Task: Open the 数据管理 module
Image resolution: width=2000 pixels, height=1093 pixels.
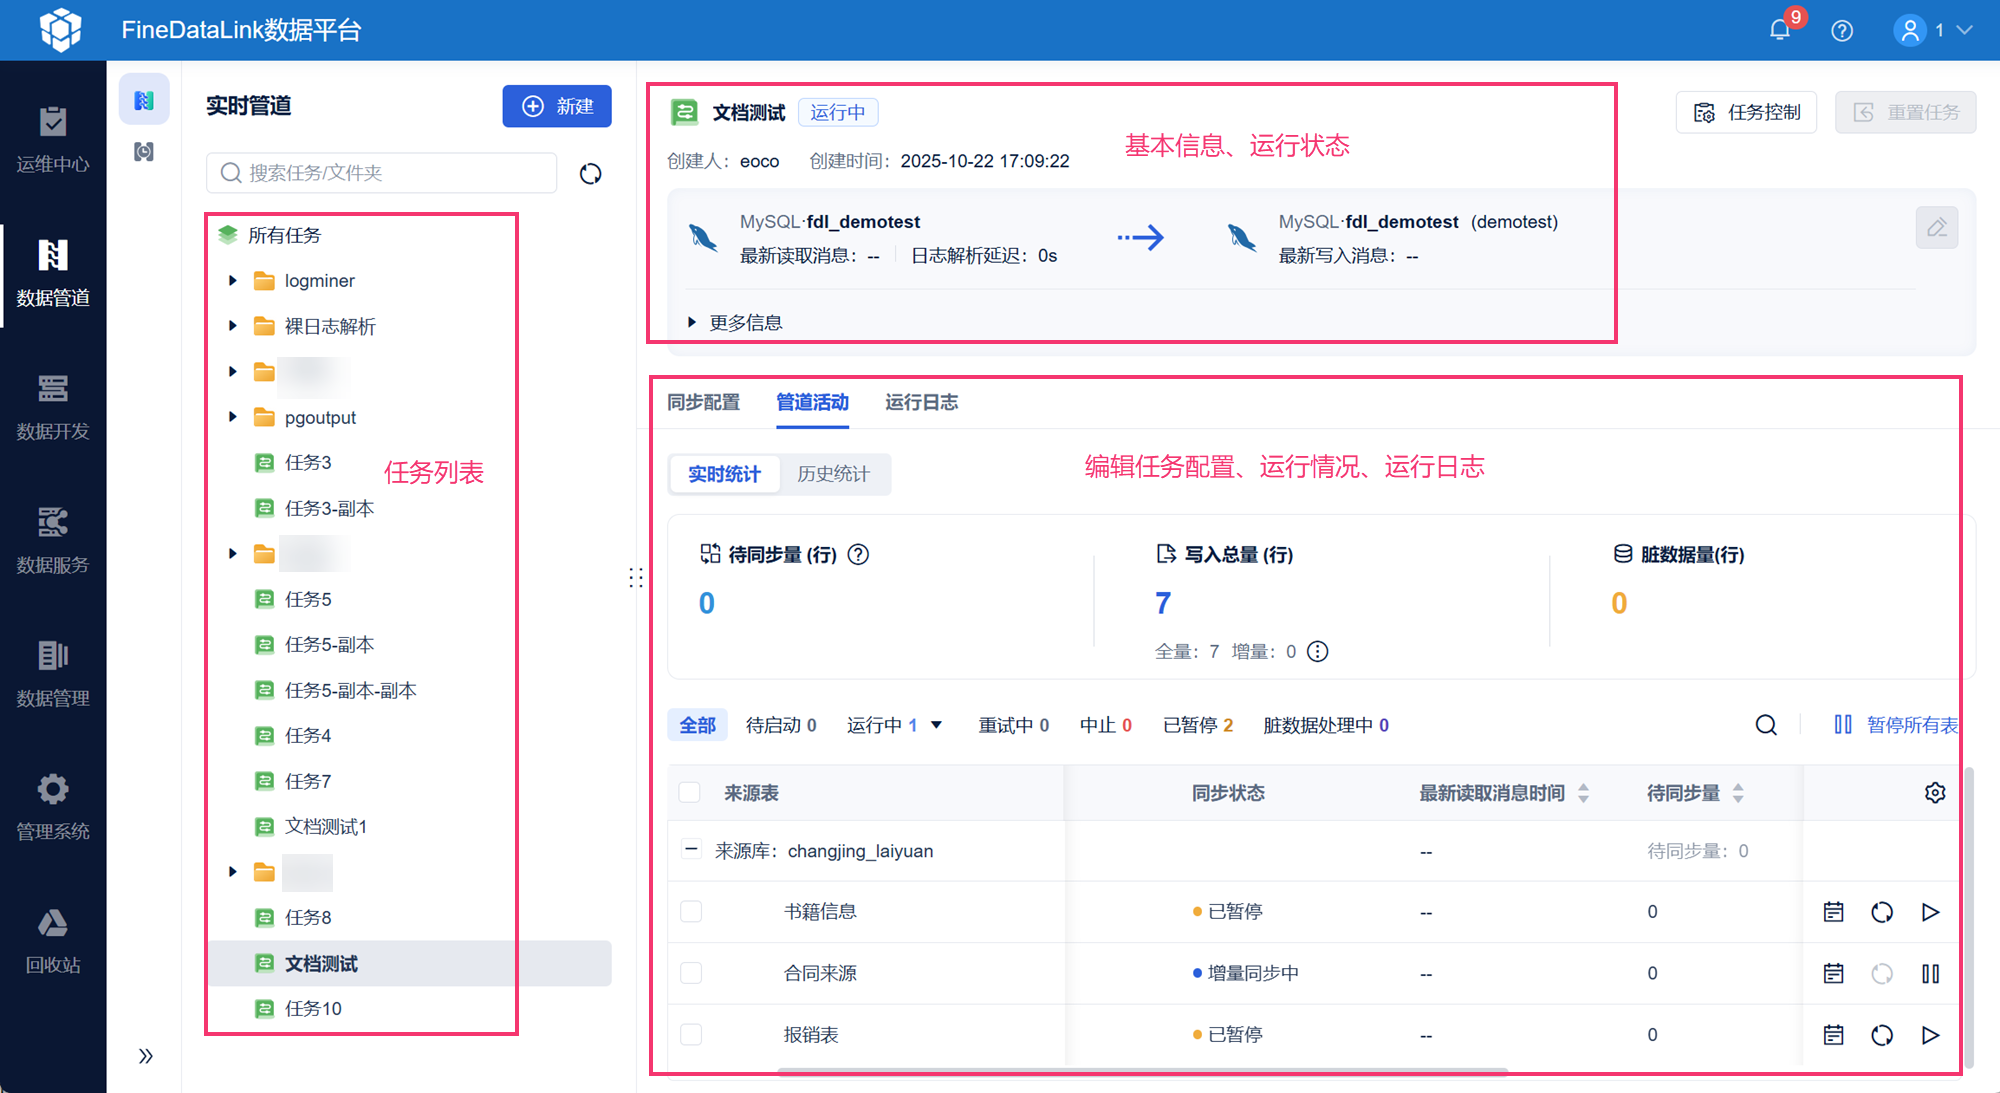Action: 53,674
